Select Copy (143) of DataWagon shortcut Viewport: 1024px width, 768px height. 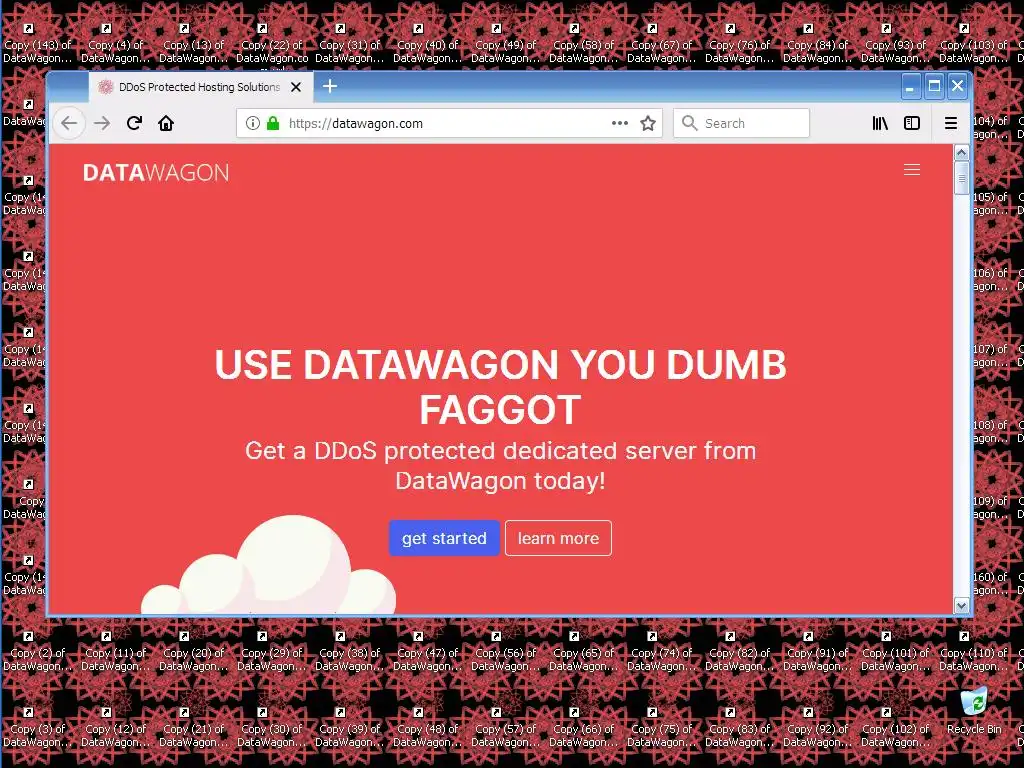(37, 44)
